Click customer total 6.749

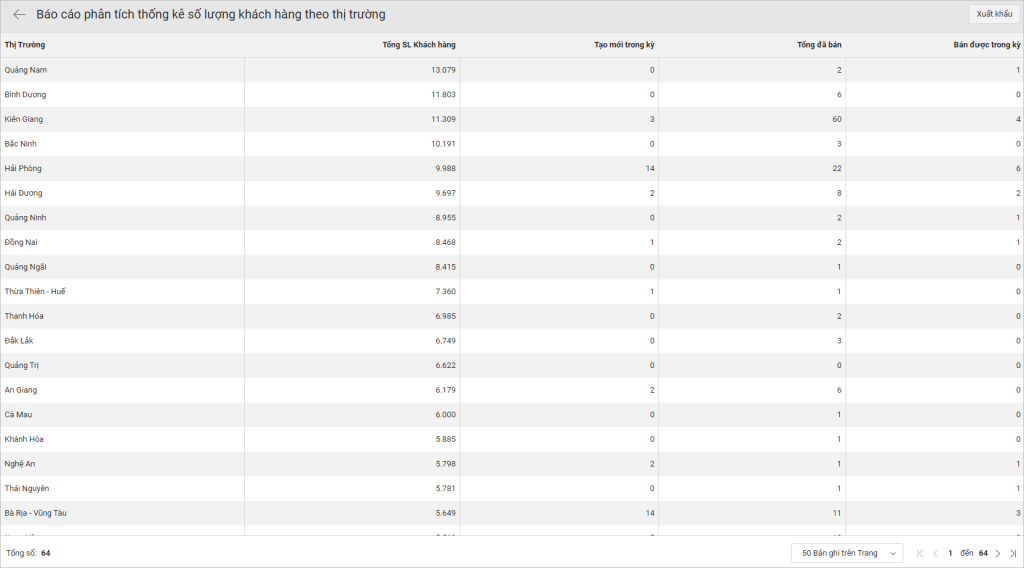(445, 341)
